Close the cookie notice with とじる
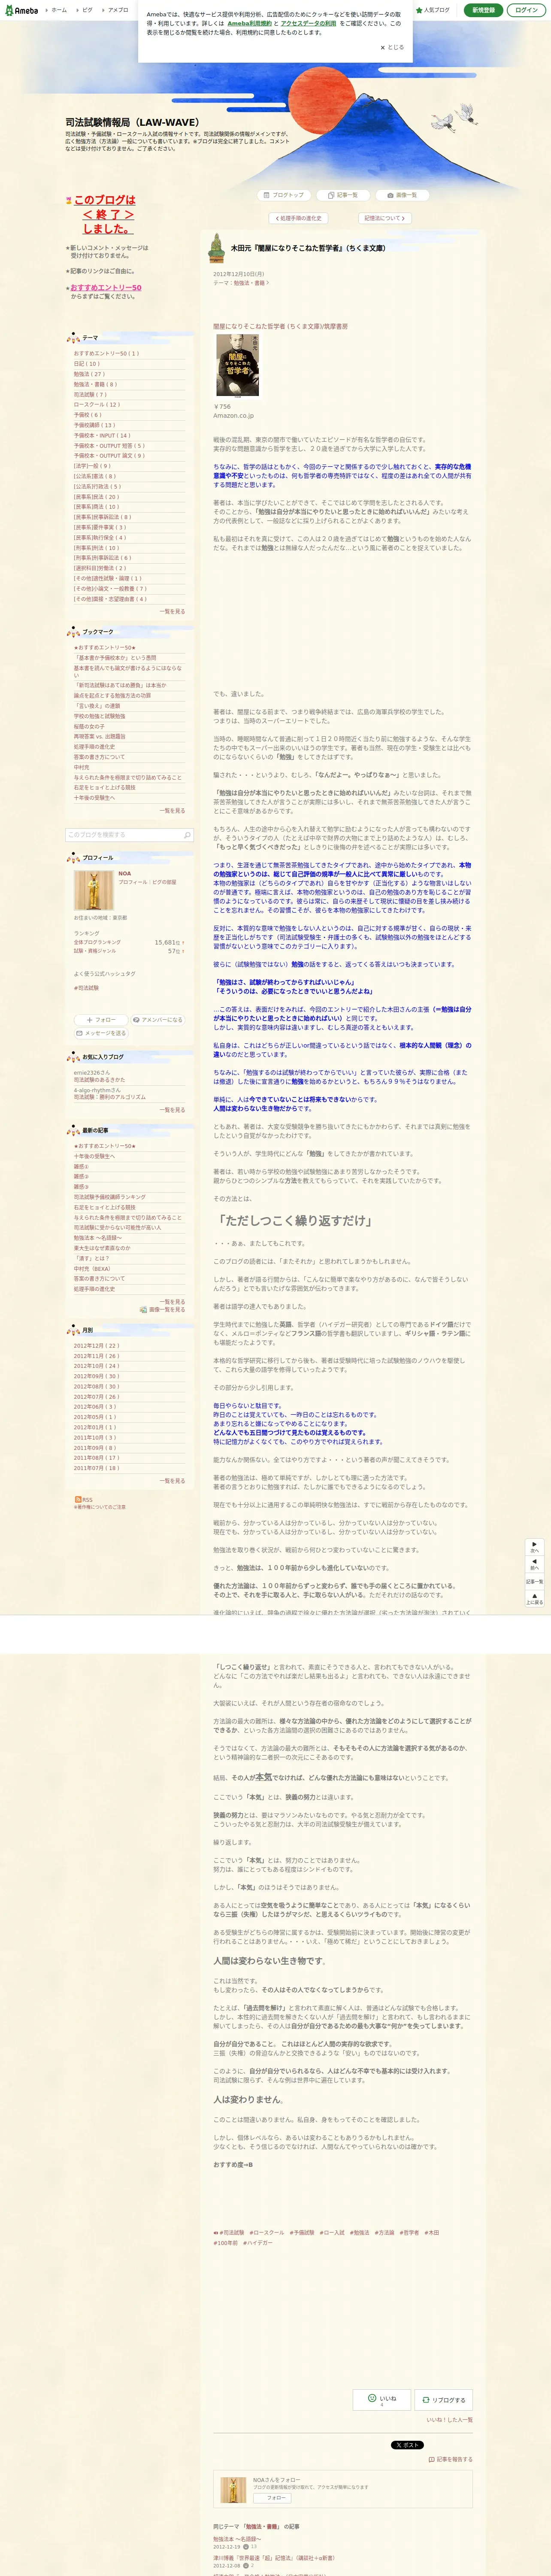 (x=392, y=47)
